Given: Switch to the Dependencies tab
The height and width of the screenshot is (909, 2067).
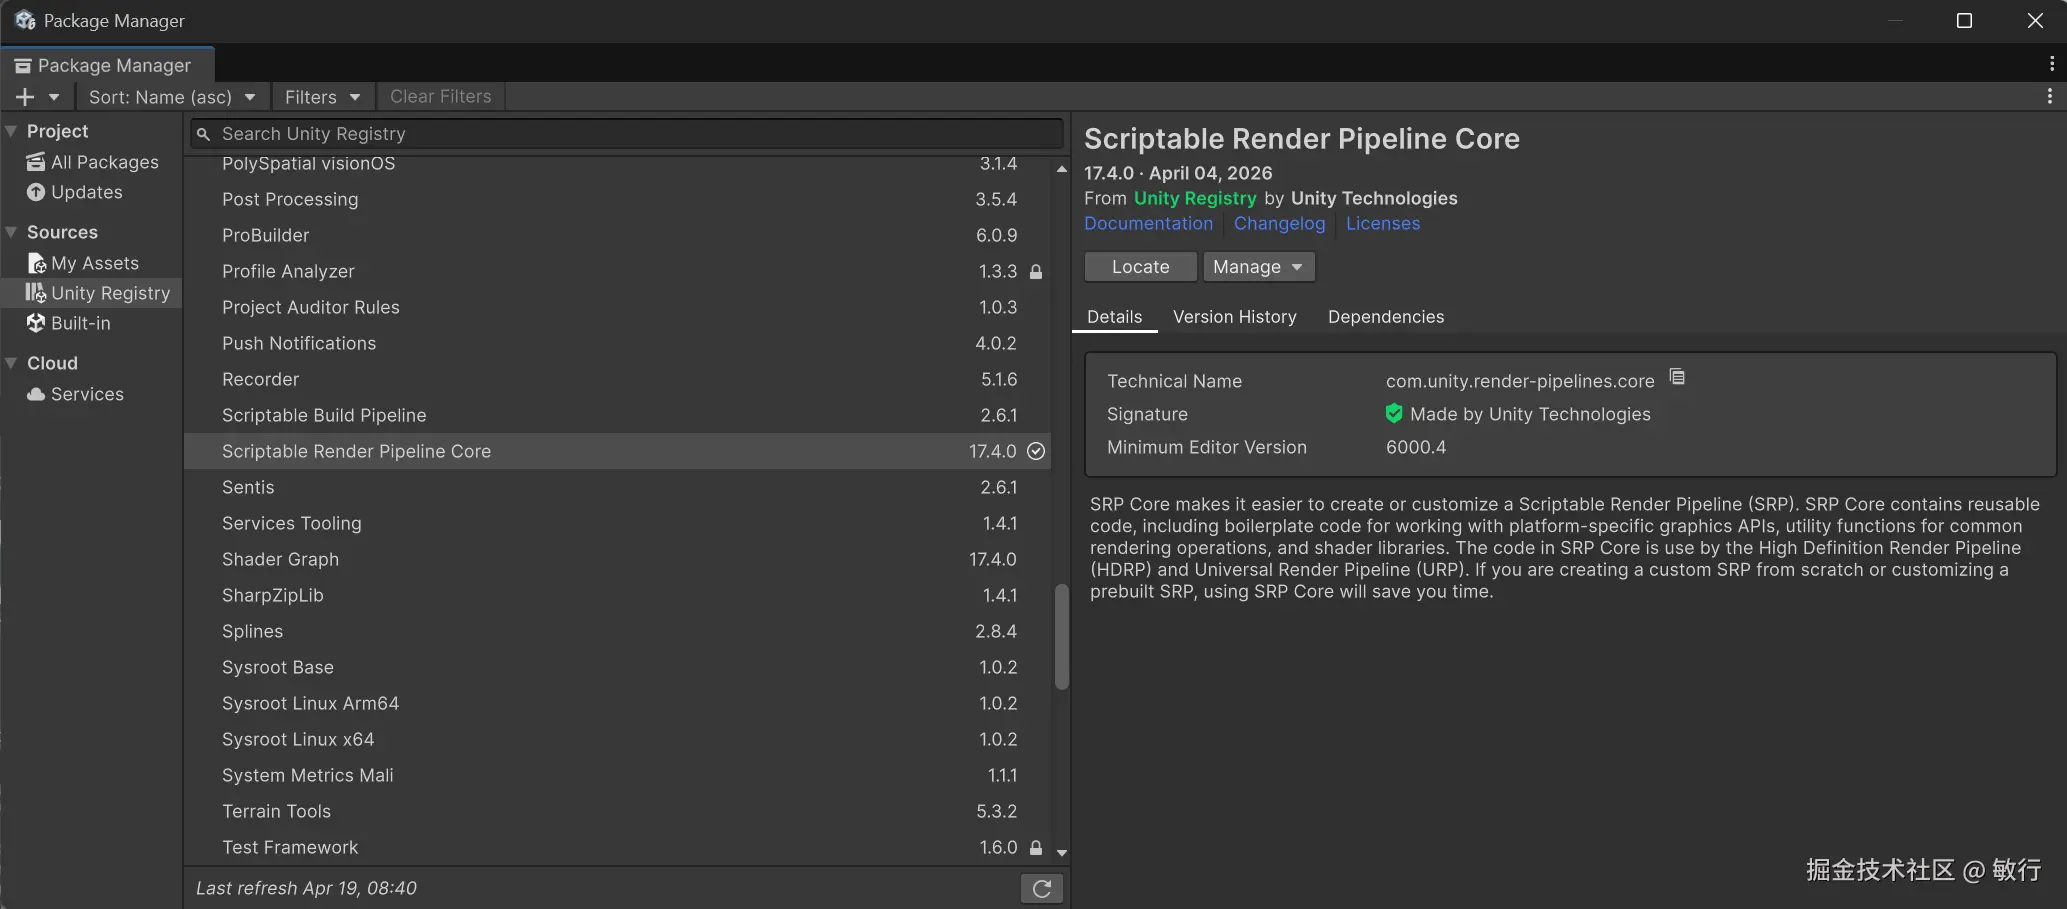Looking at the screenshot, I should point(1385,317).
